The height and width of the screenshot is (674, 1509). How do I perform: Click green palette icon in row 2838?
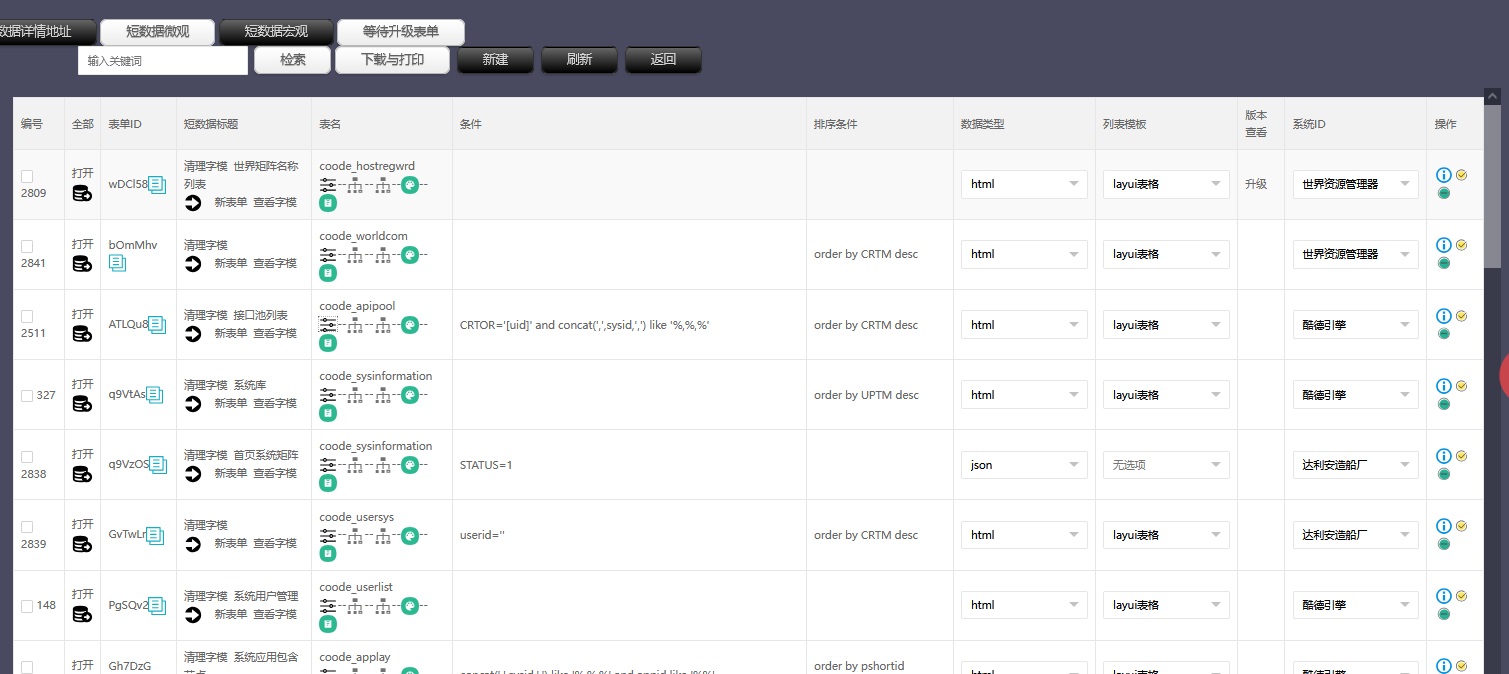click(x=410, y=465)
